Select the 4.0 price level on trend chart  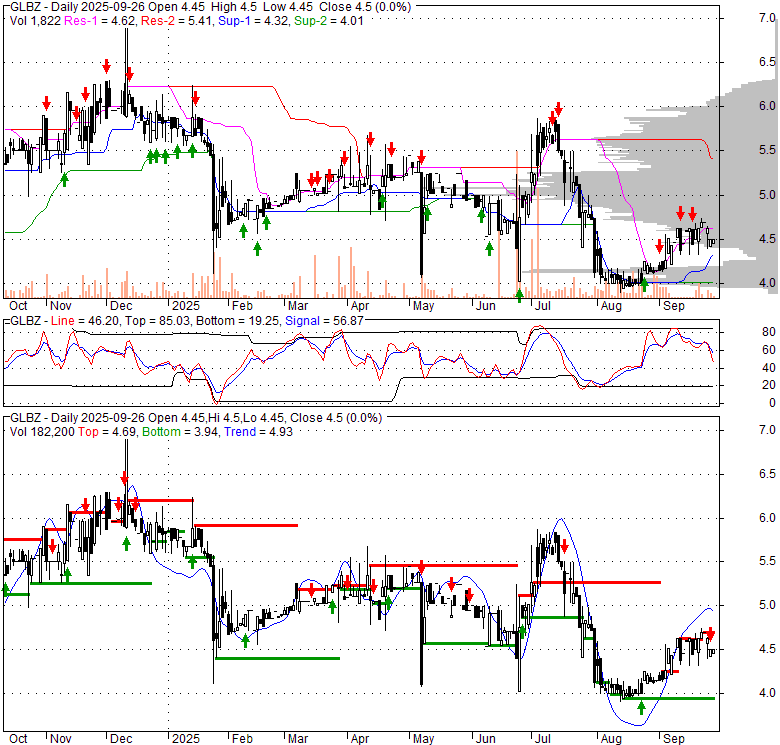click(x=767, y=693)
